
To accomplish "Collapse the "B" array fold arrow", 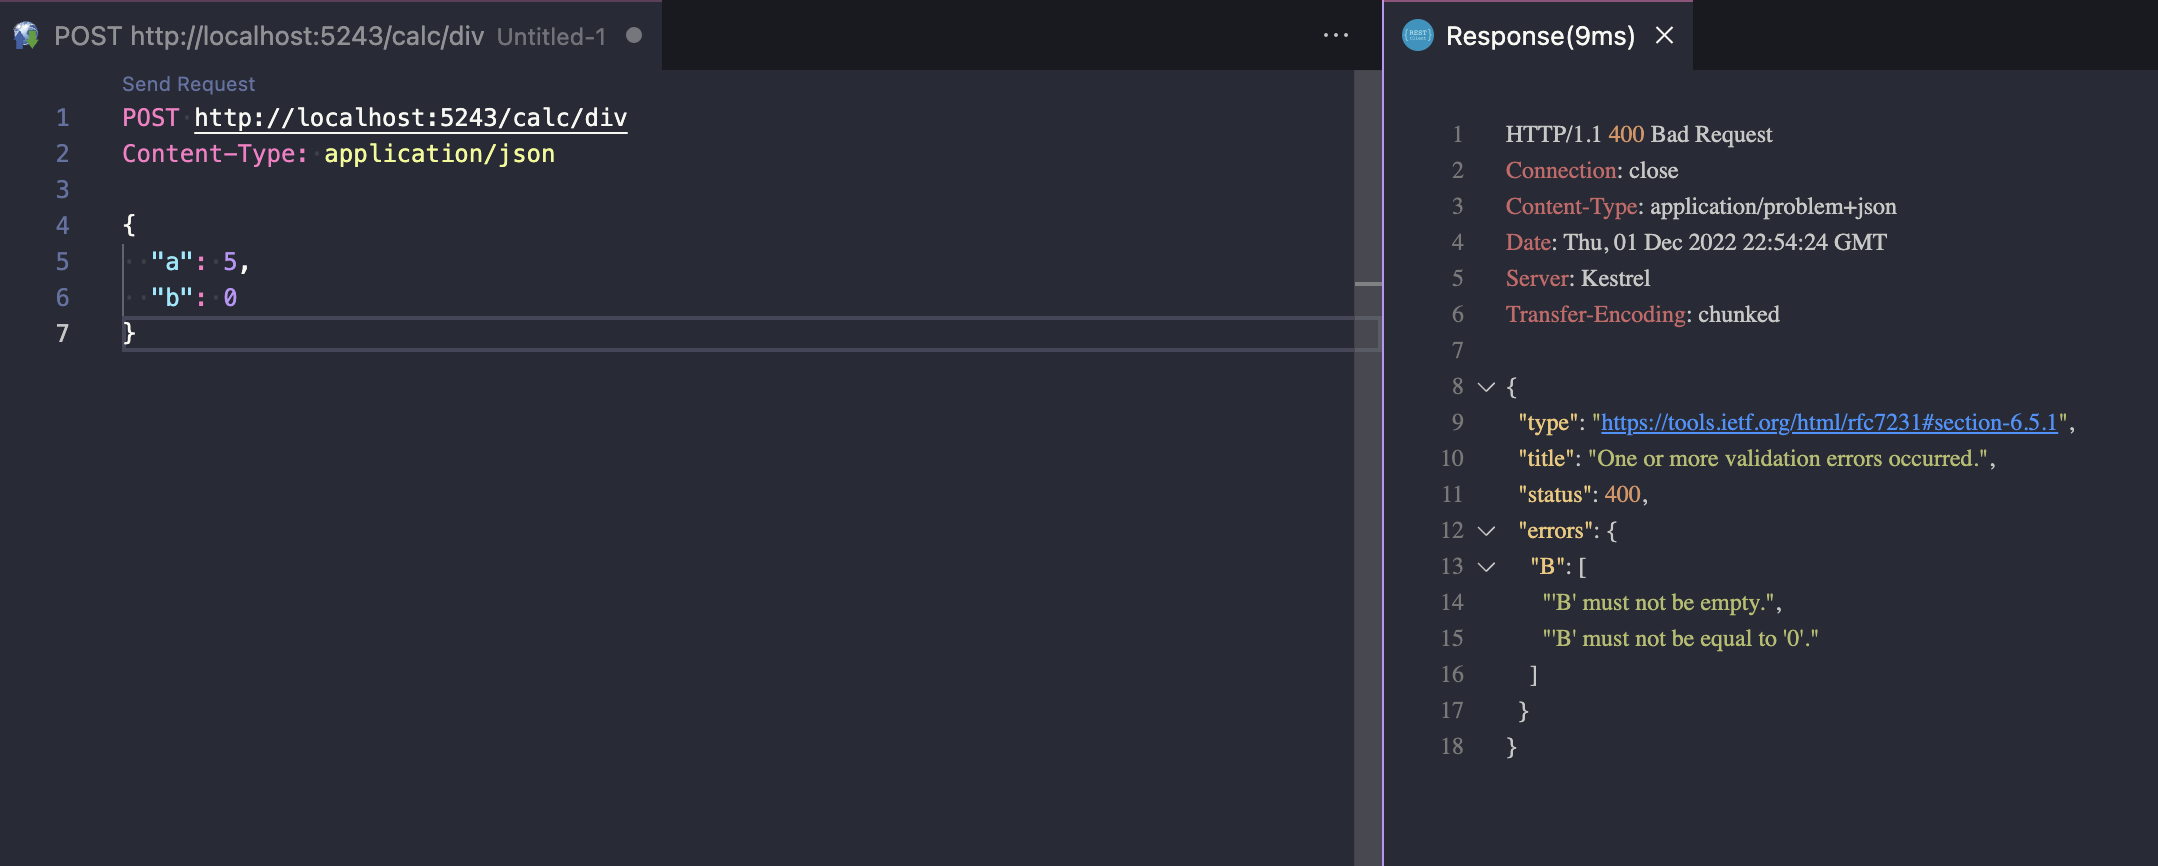I will pos(1487,566).
